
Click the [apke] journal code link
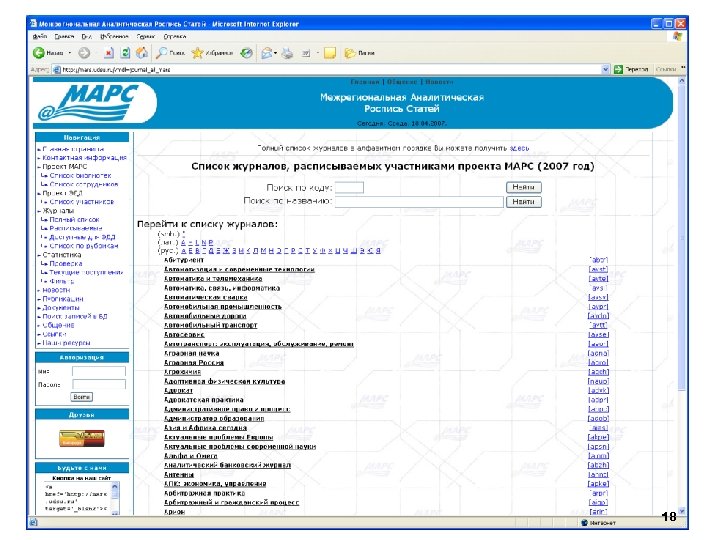(x=598, y=484)
